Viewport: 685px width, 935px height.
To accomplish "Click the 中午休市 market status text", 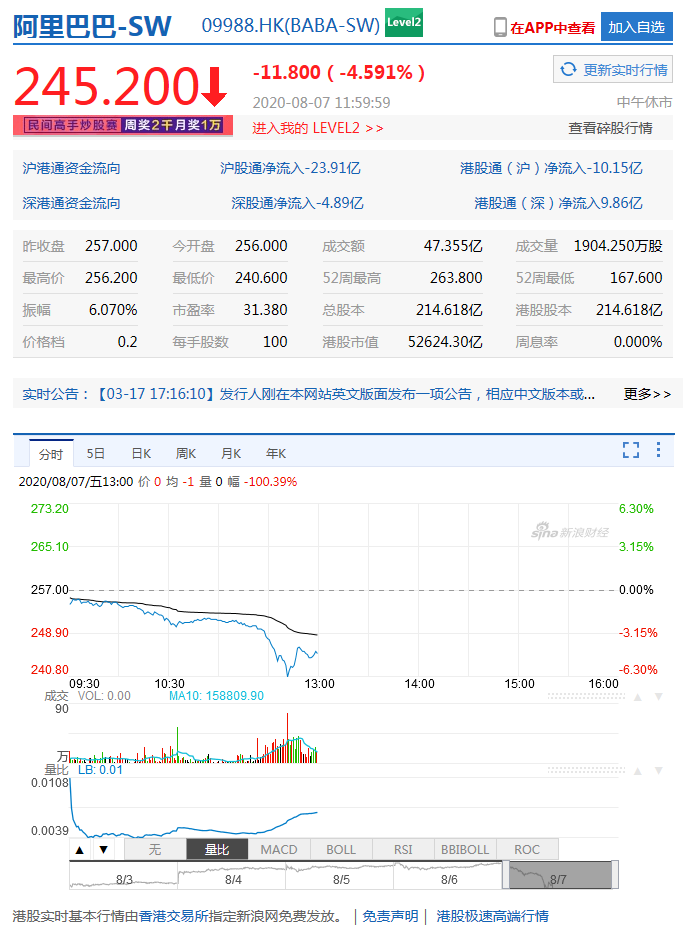I will pos(644,103).
